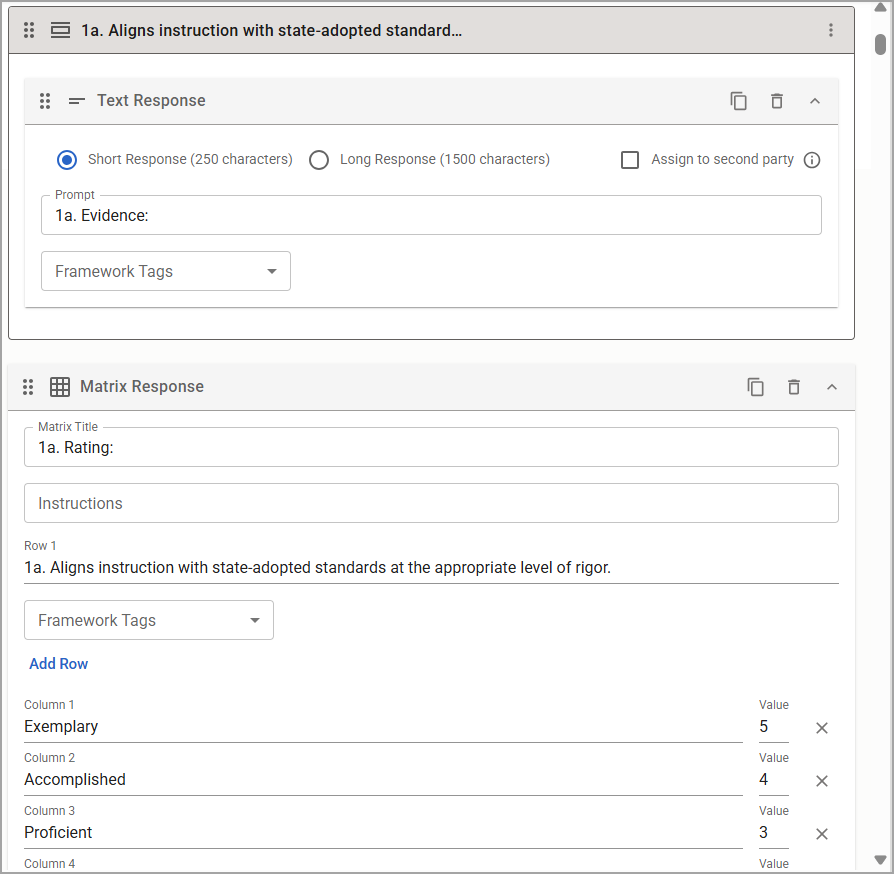Image resolution: width=894 pixels, height=874 pixels.
Task: Open Framework Tags dropdown in Text Response
Action: (166, 271)
